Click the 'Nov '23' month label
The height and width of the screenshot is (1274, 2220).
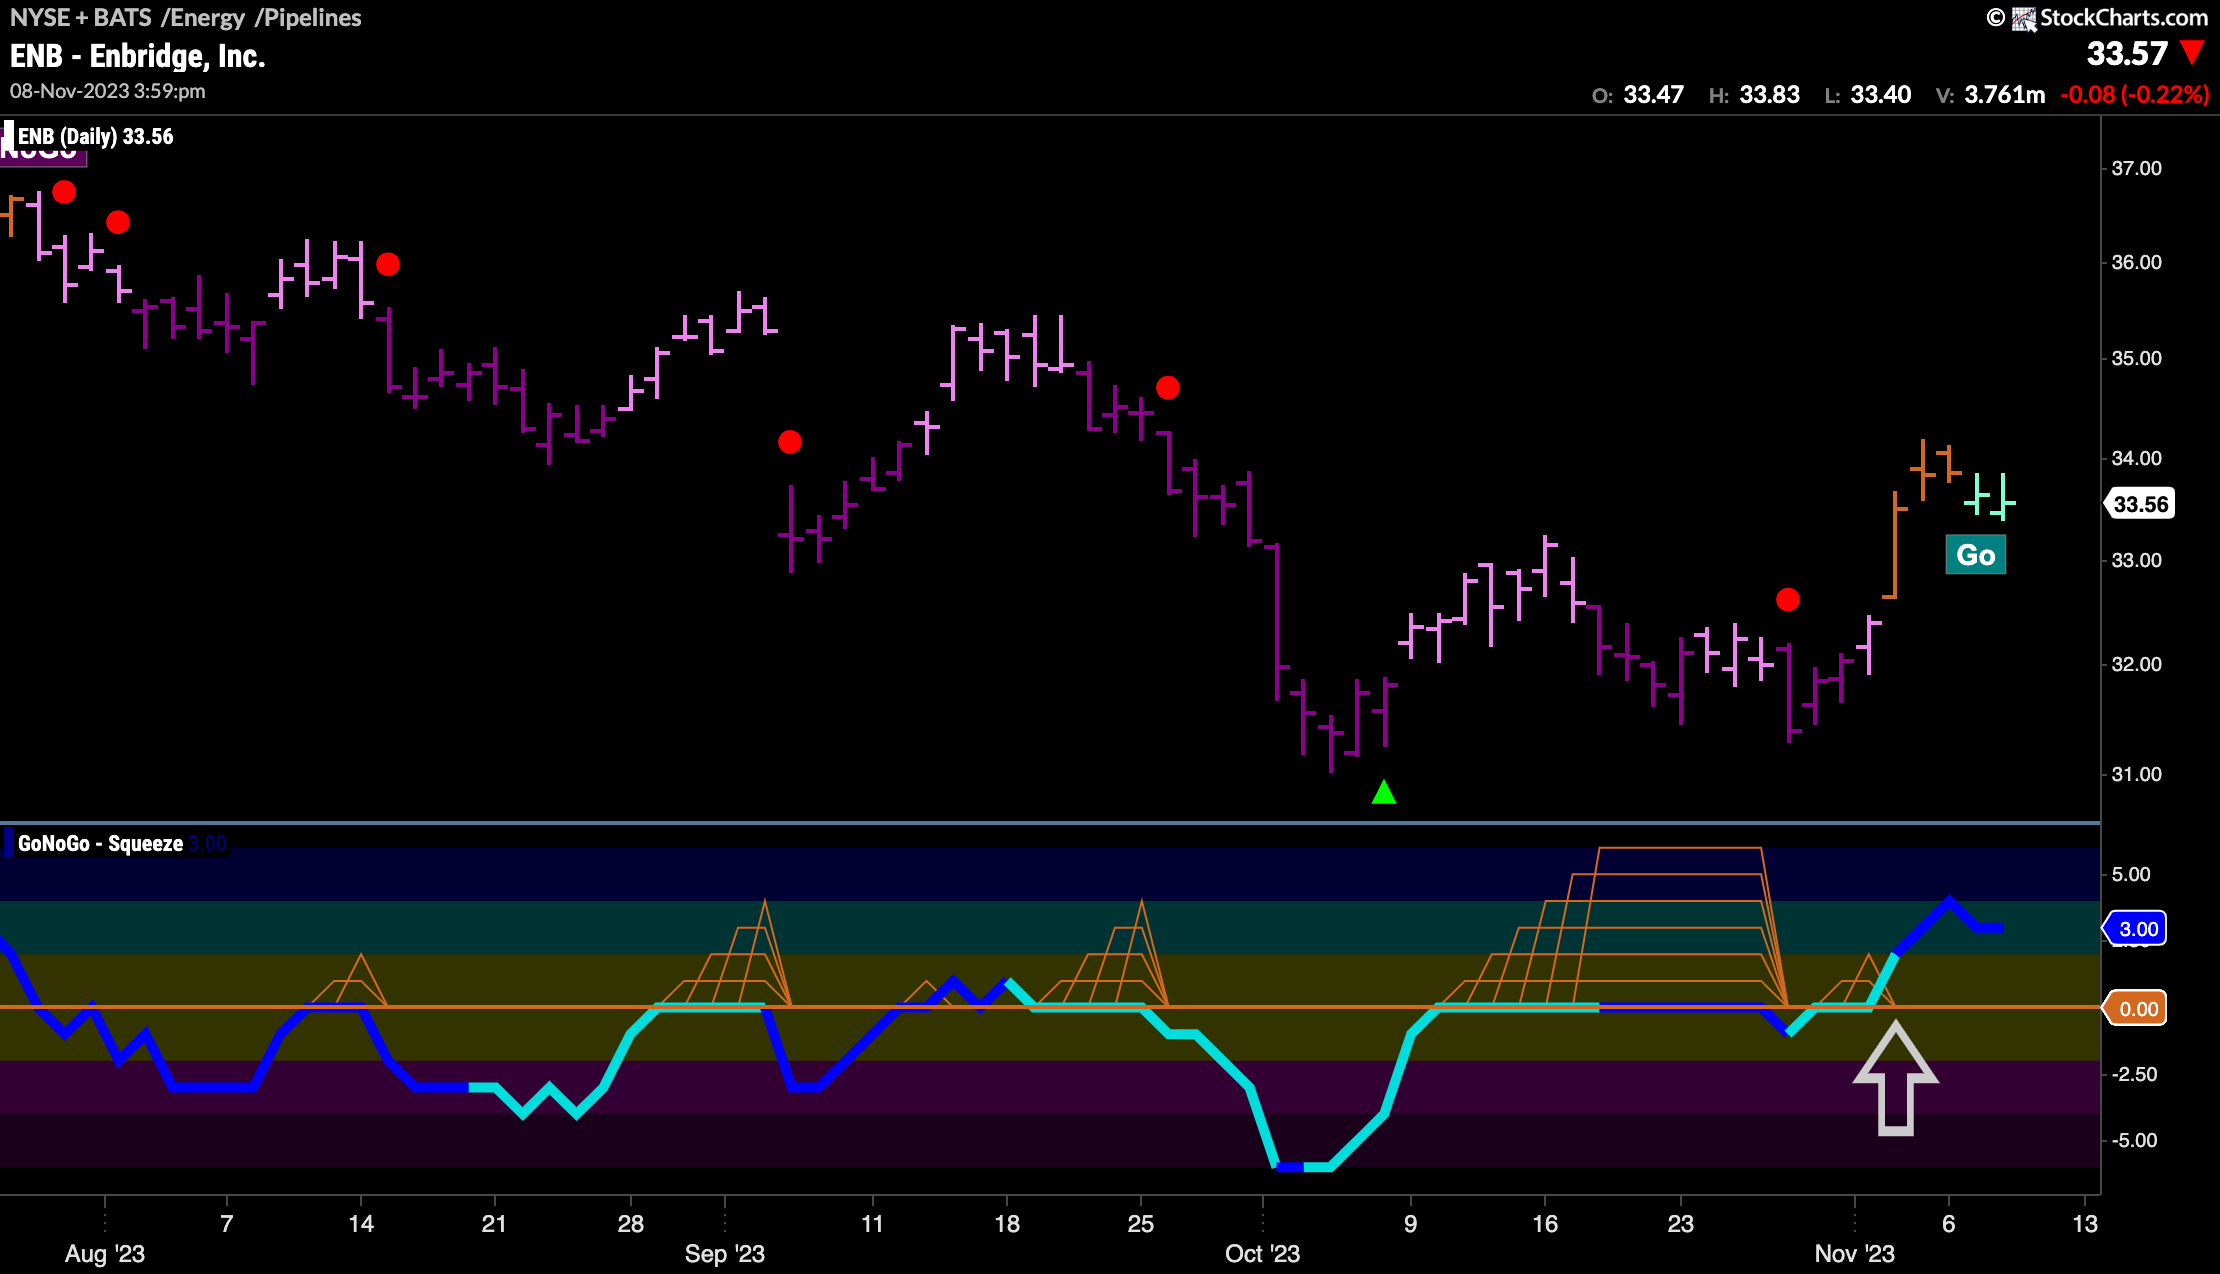[x=1855, y=1254]
